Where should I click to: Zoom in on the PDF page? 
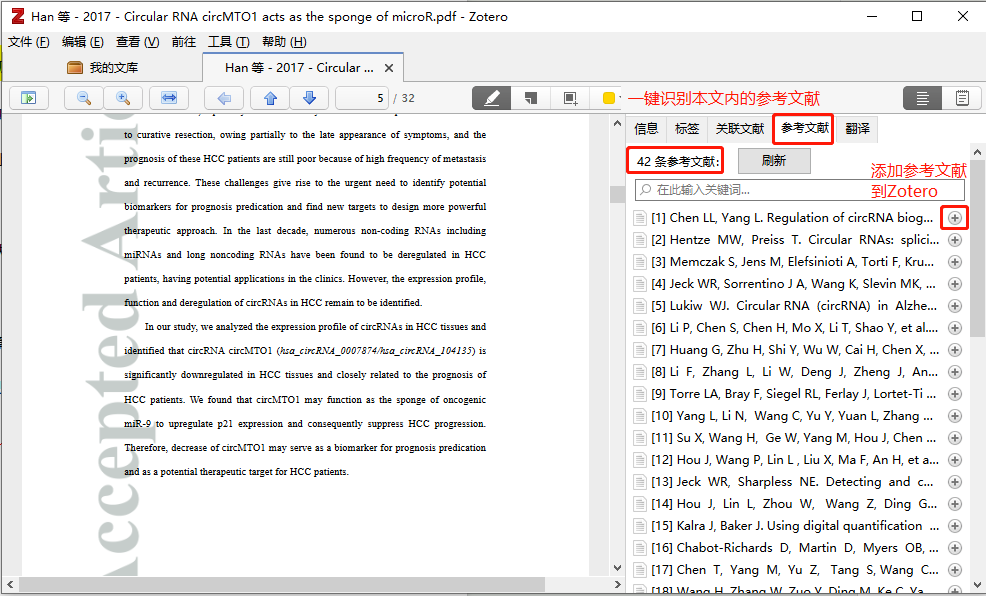(123, 98)
